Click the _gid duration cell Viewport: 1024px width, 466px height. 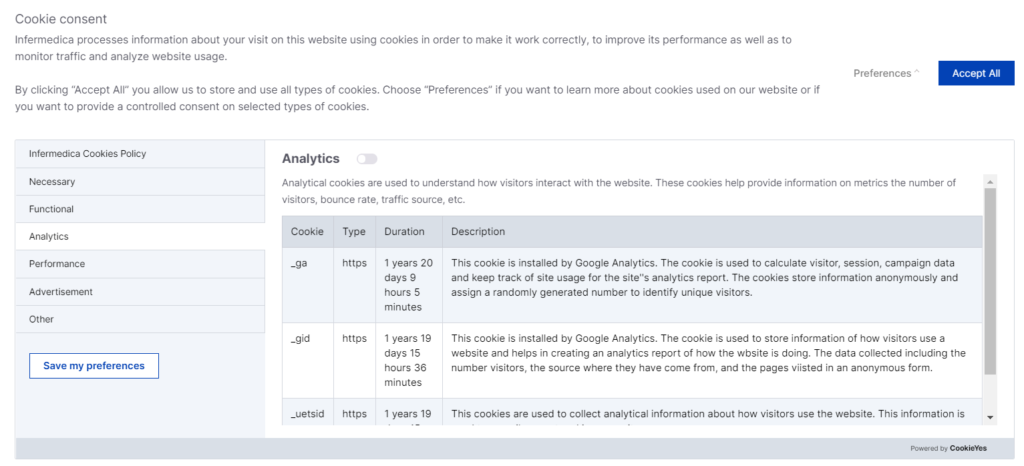point(409,360)
